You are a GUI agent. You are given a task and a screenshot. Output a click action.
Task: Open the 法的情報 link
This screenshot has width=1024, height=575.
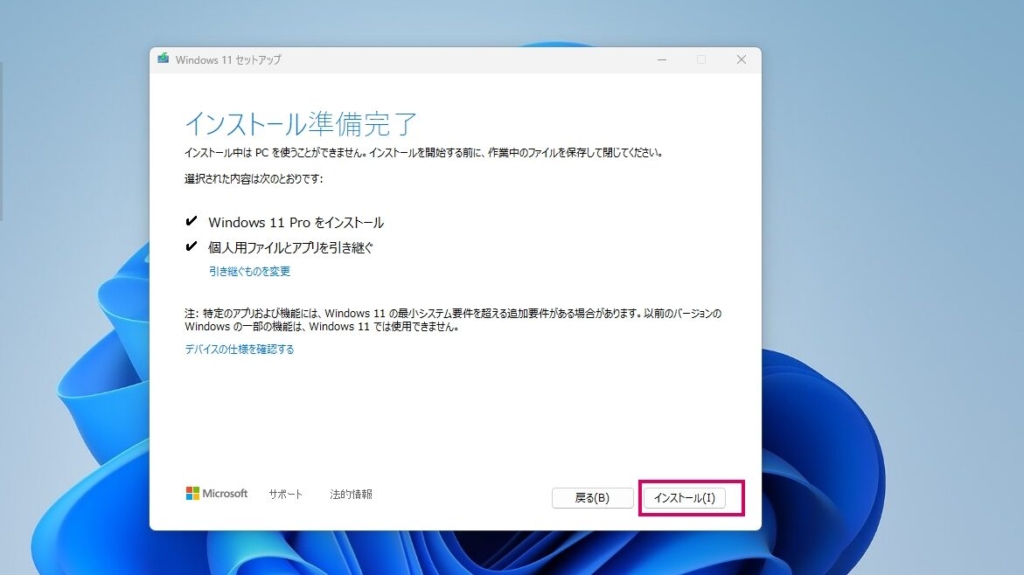351,494
